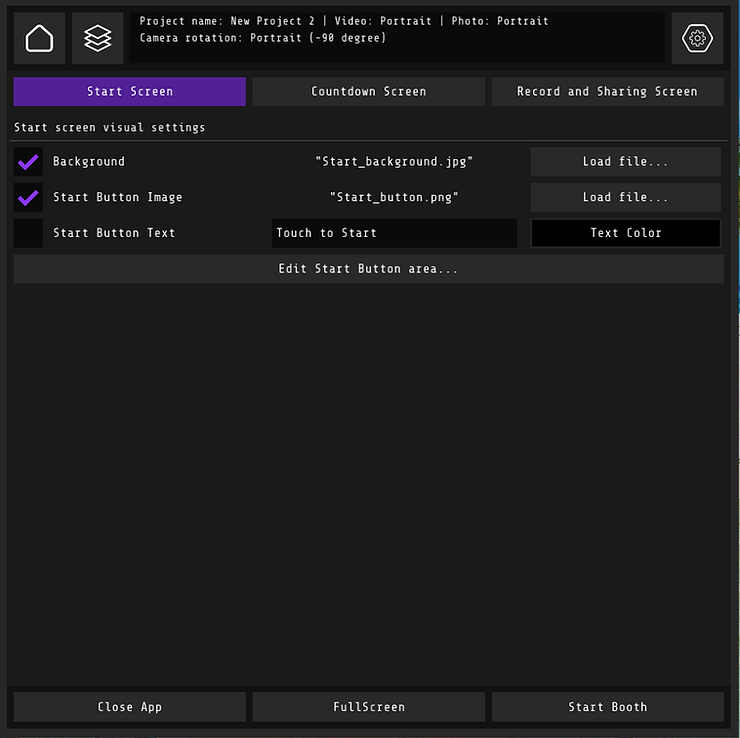740x738 pixels.
Task: Uncheck the Background checkbox
Action: 28,162
